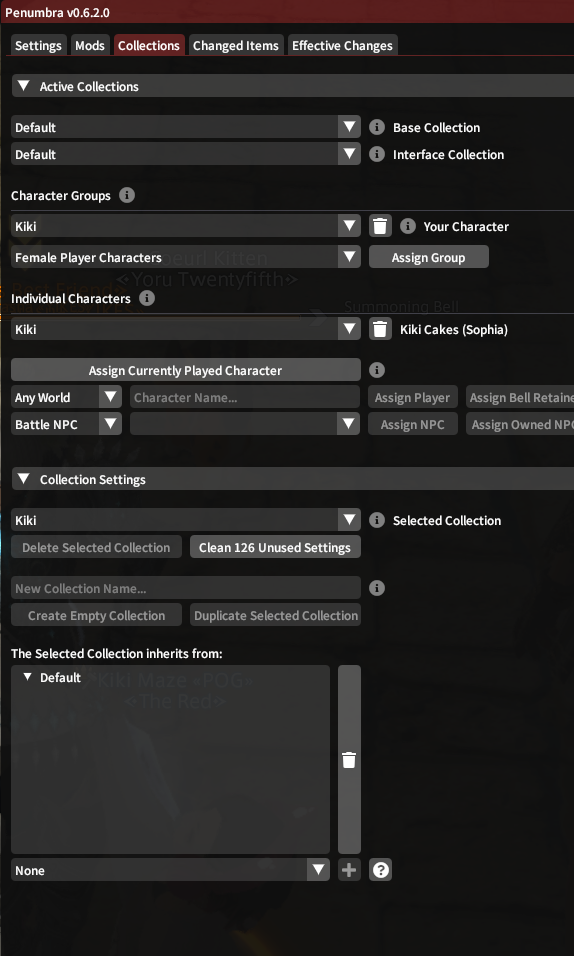The image size is (574, 956).
Task: Click info icon next to Your Character
Action: point(407,226)
